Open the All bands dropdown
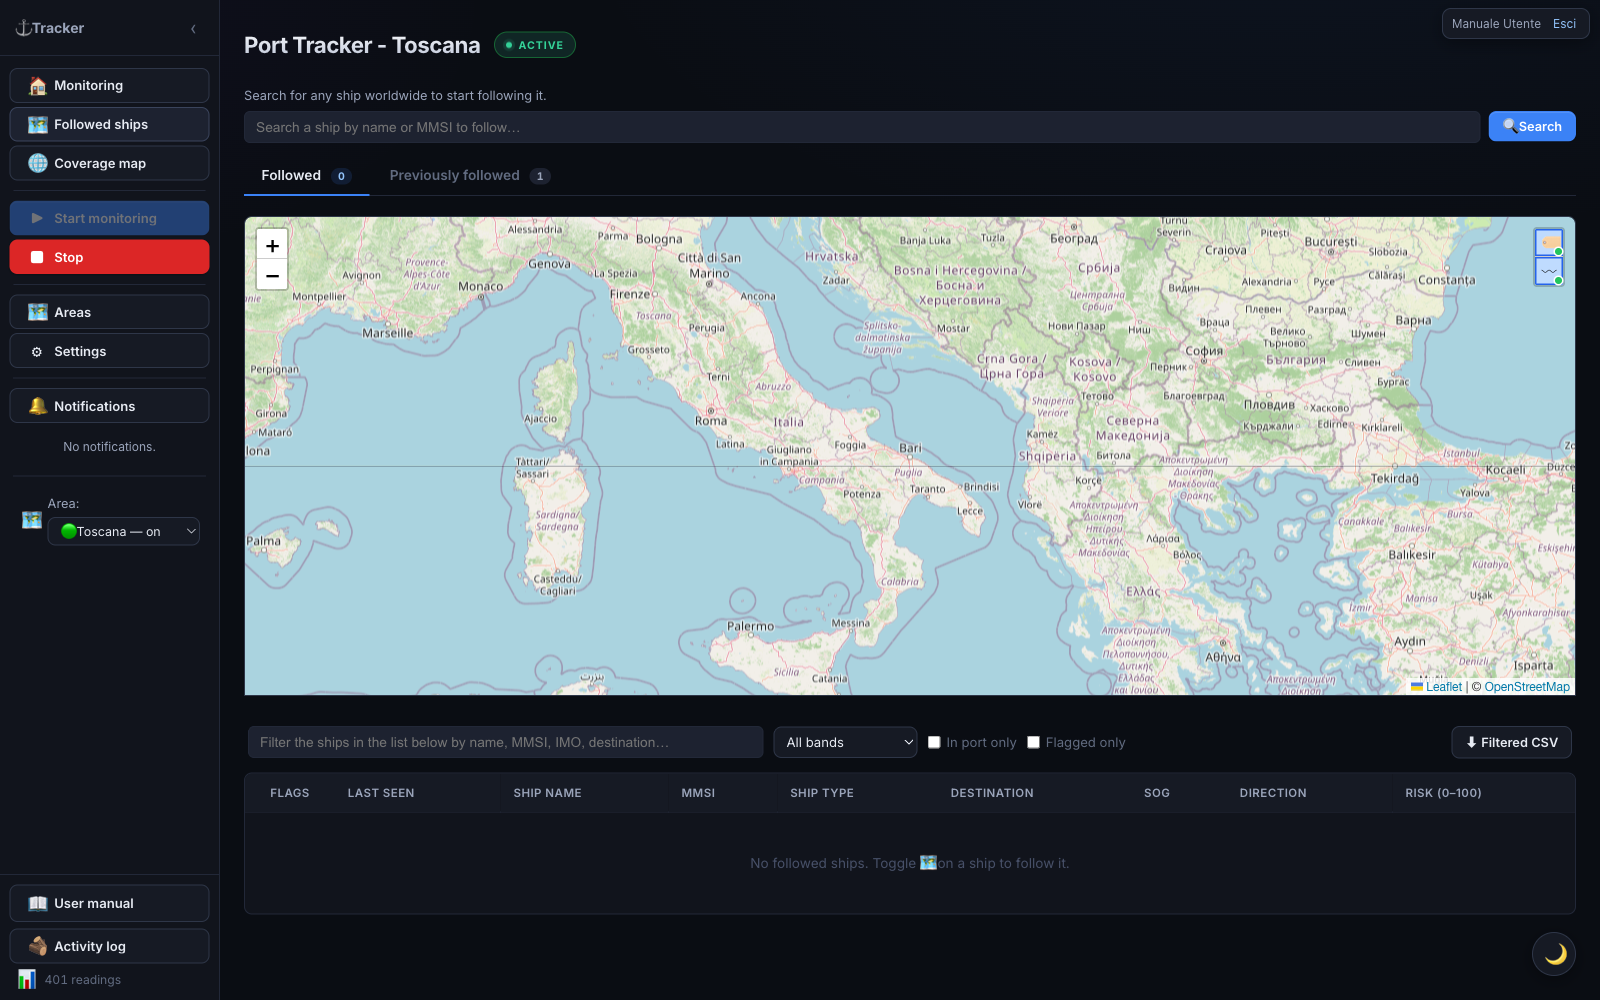 coord(845,742)
